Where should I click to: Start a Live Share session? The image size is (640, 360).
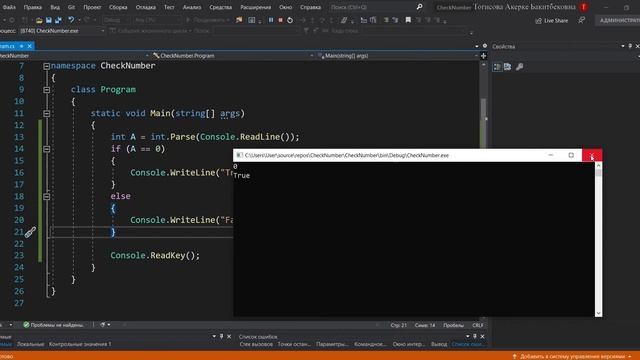(x=551, y=20)
